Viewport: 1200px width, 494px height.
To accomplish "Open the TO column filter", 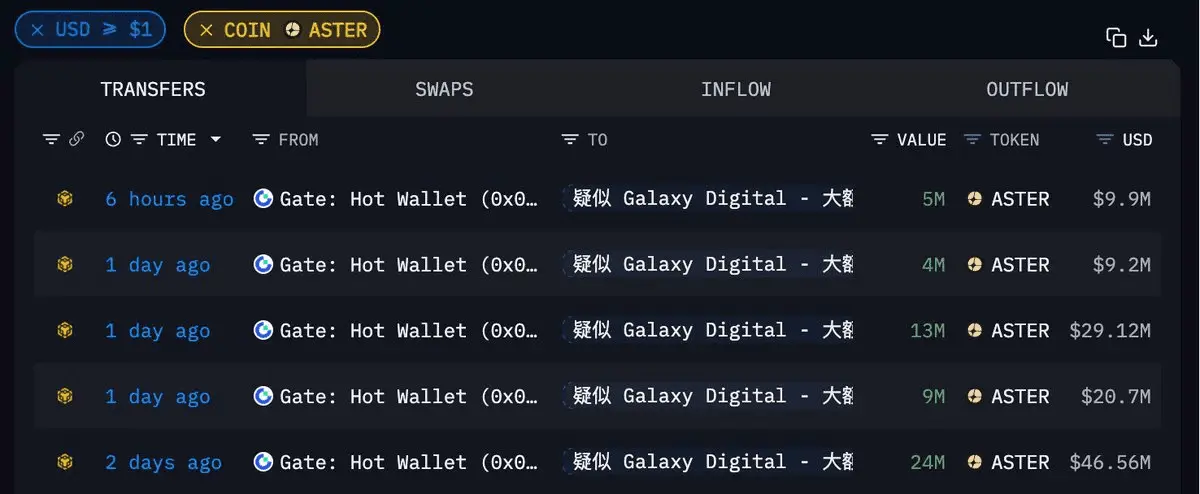I will pos(570,140).
